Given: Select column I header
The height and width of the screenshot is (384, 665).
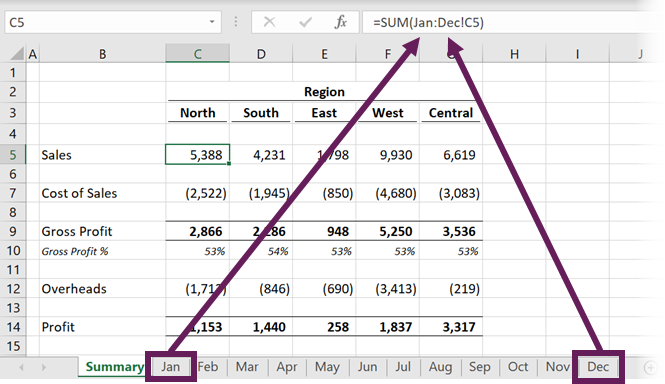Looking at the screenshot, I should point(577,54).
